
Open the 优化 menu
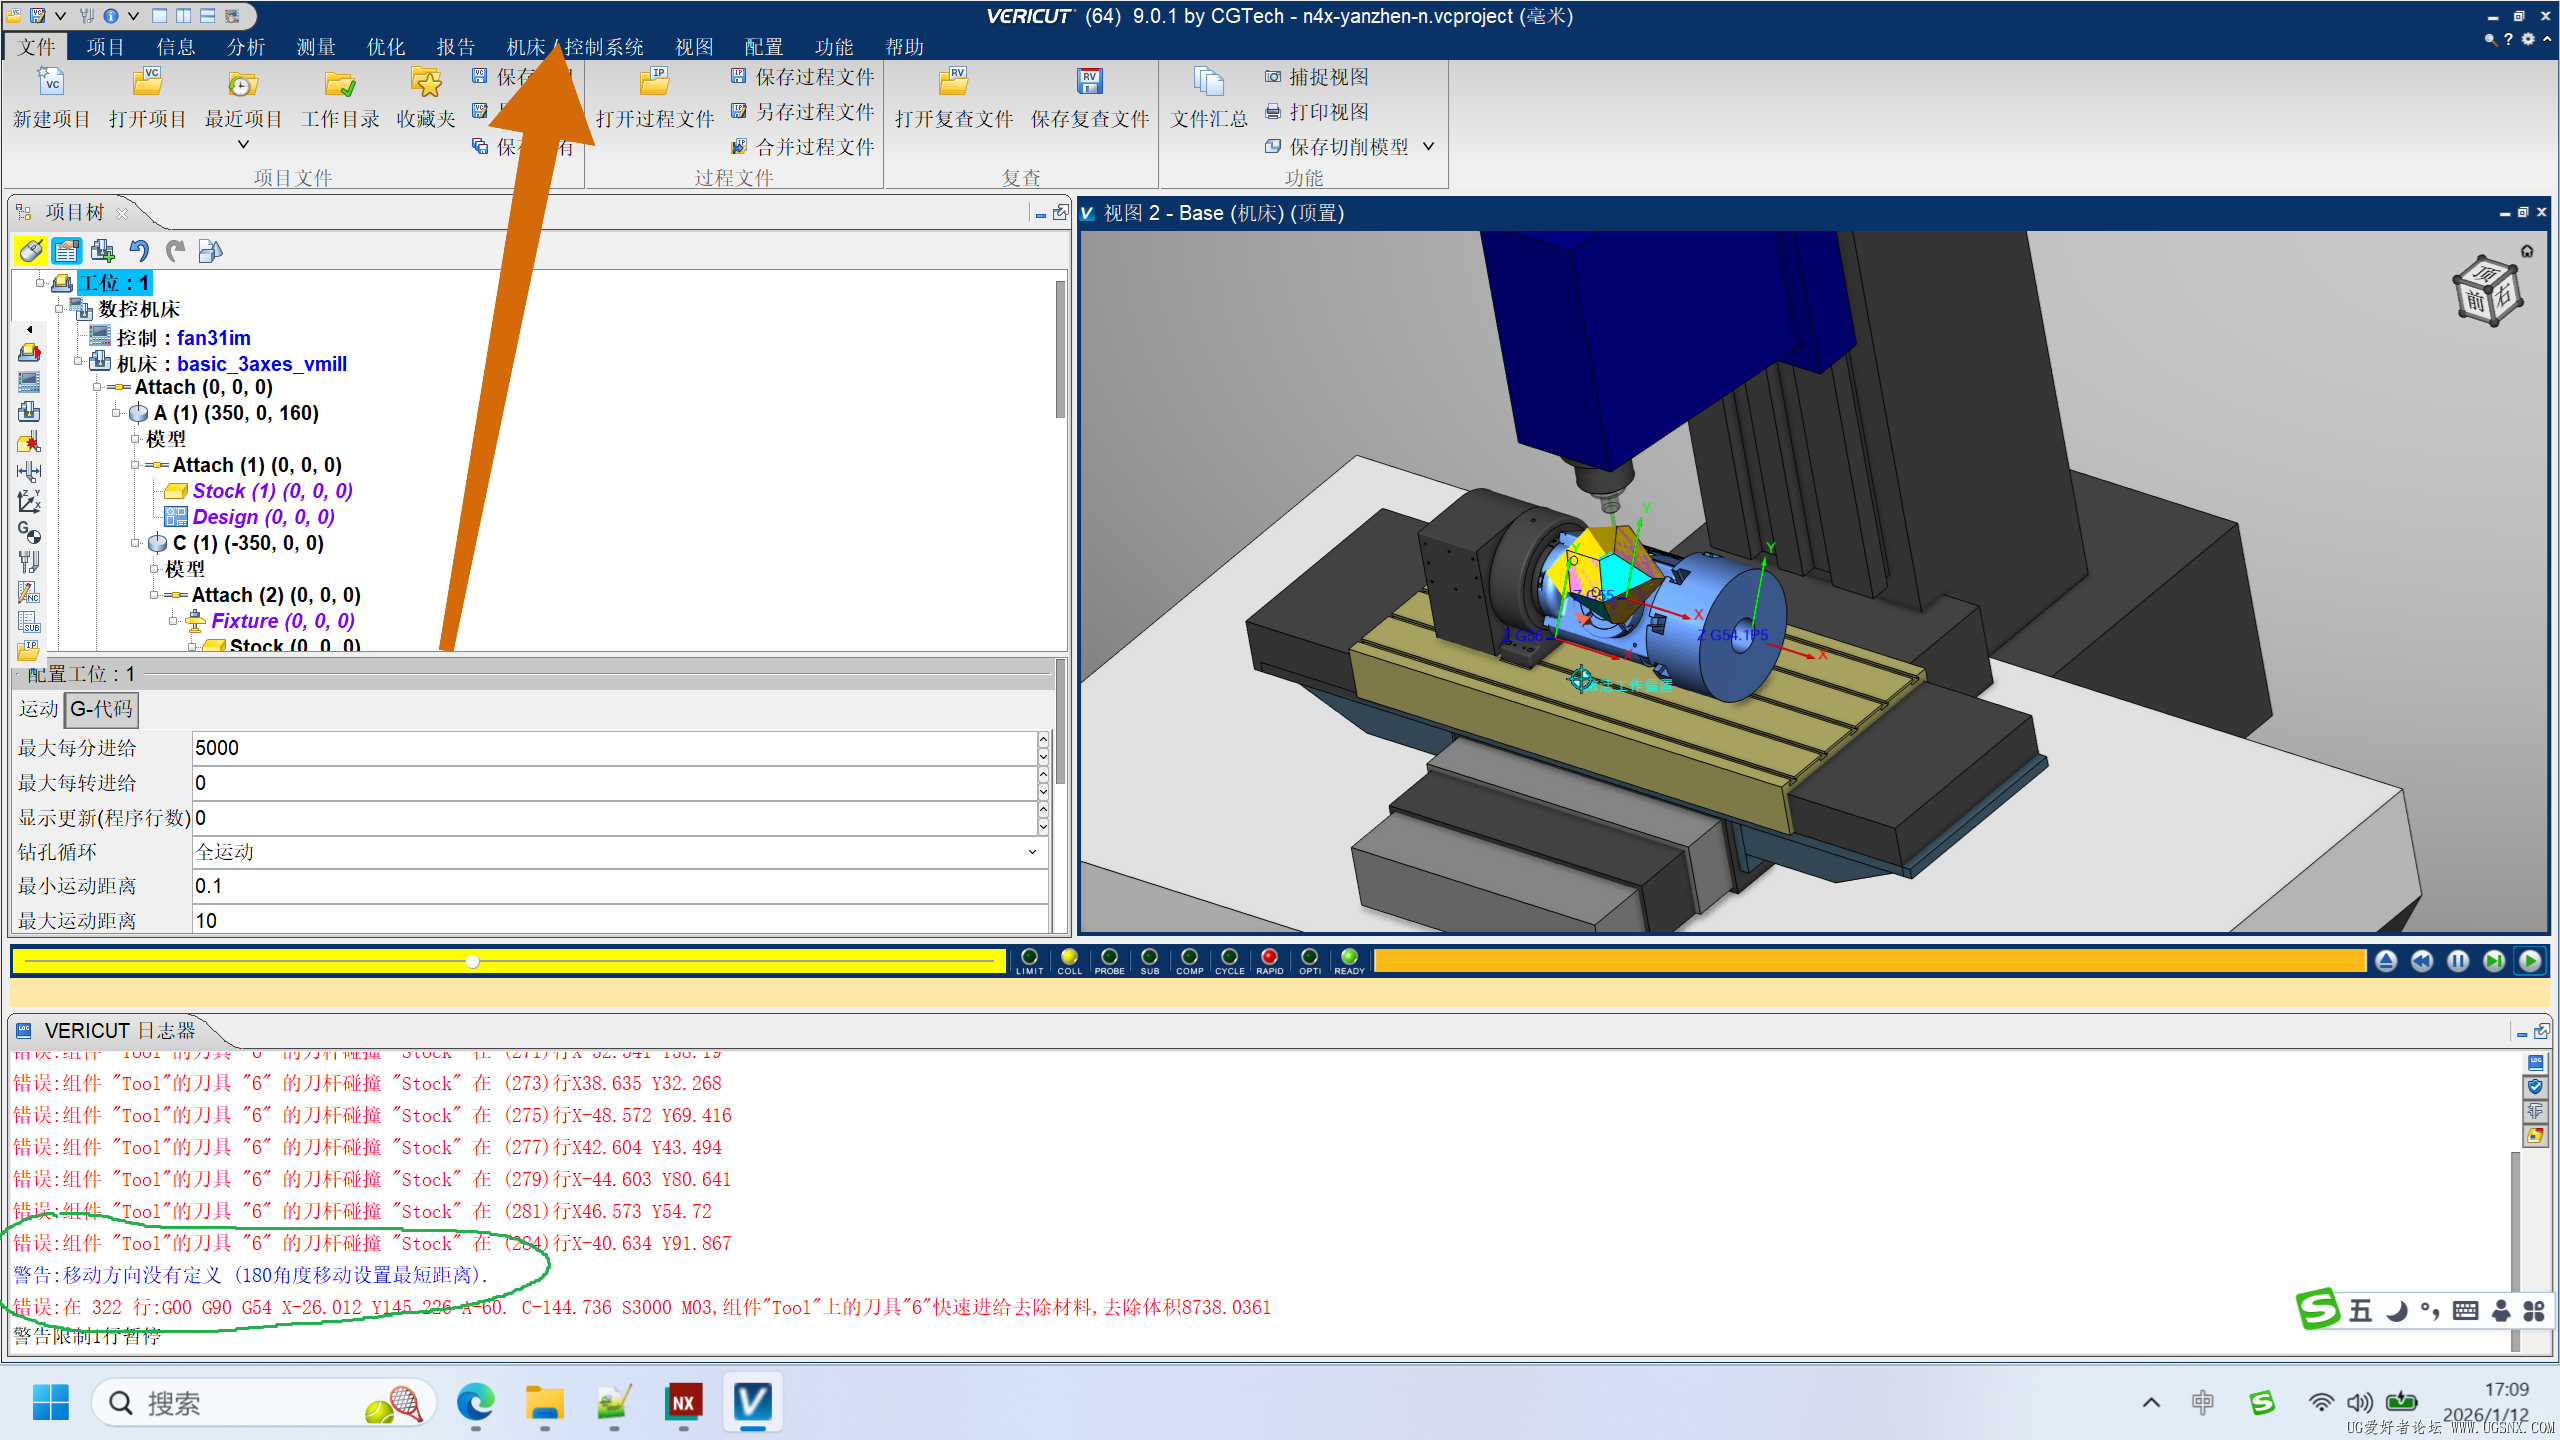tap(385, 46)
